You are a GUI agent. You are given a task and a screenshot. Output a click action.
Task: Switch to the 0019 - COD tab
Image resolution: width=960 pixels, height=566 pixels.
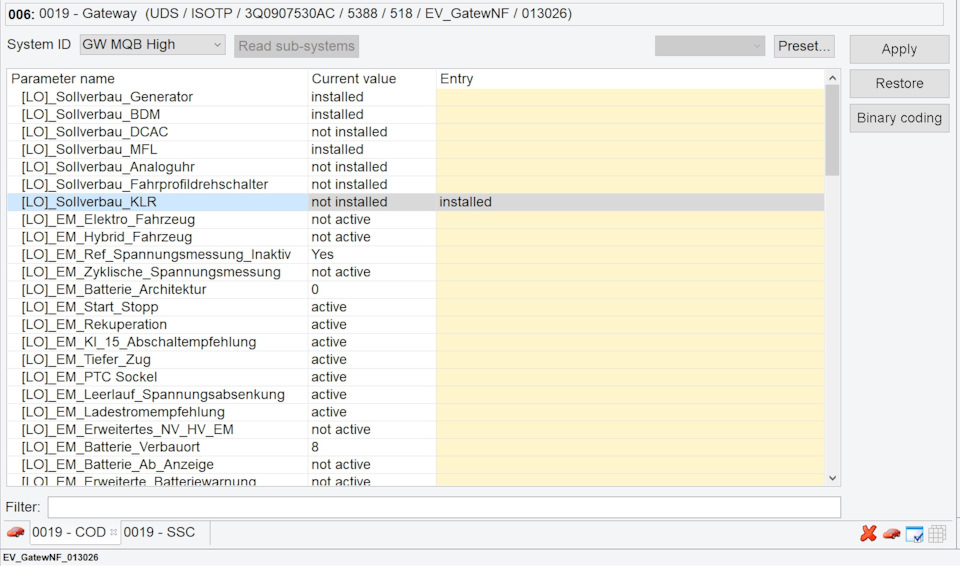(69, 532)
